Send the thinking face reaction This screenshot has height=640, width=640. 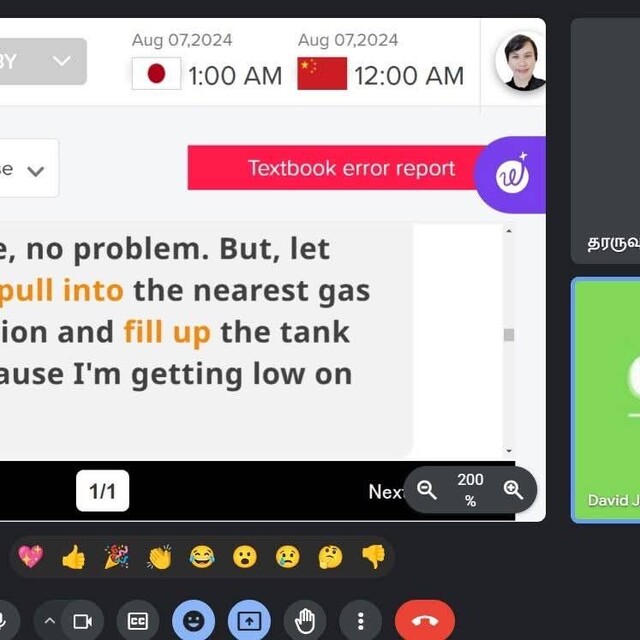(x=331, y=557)
